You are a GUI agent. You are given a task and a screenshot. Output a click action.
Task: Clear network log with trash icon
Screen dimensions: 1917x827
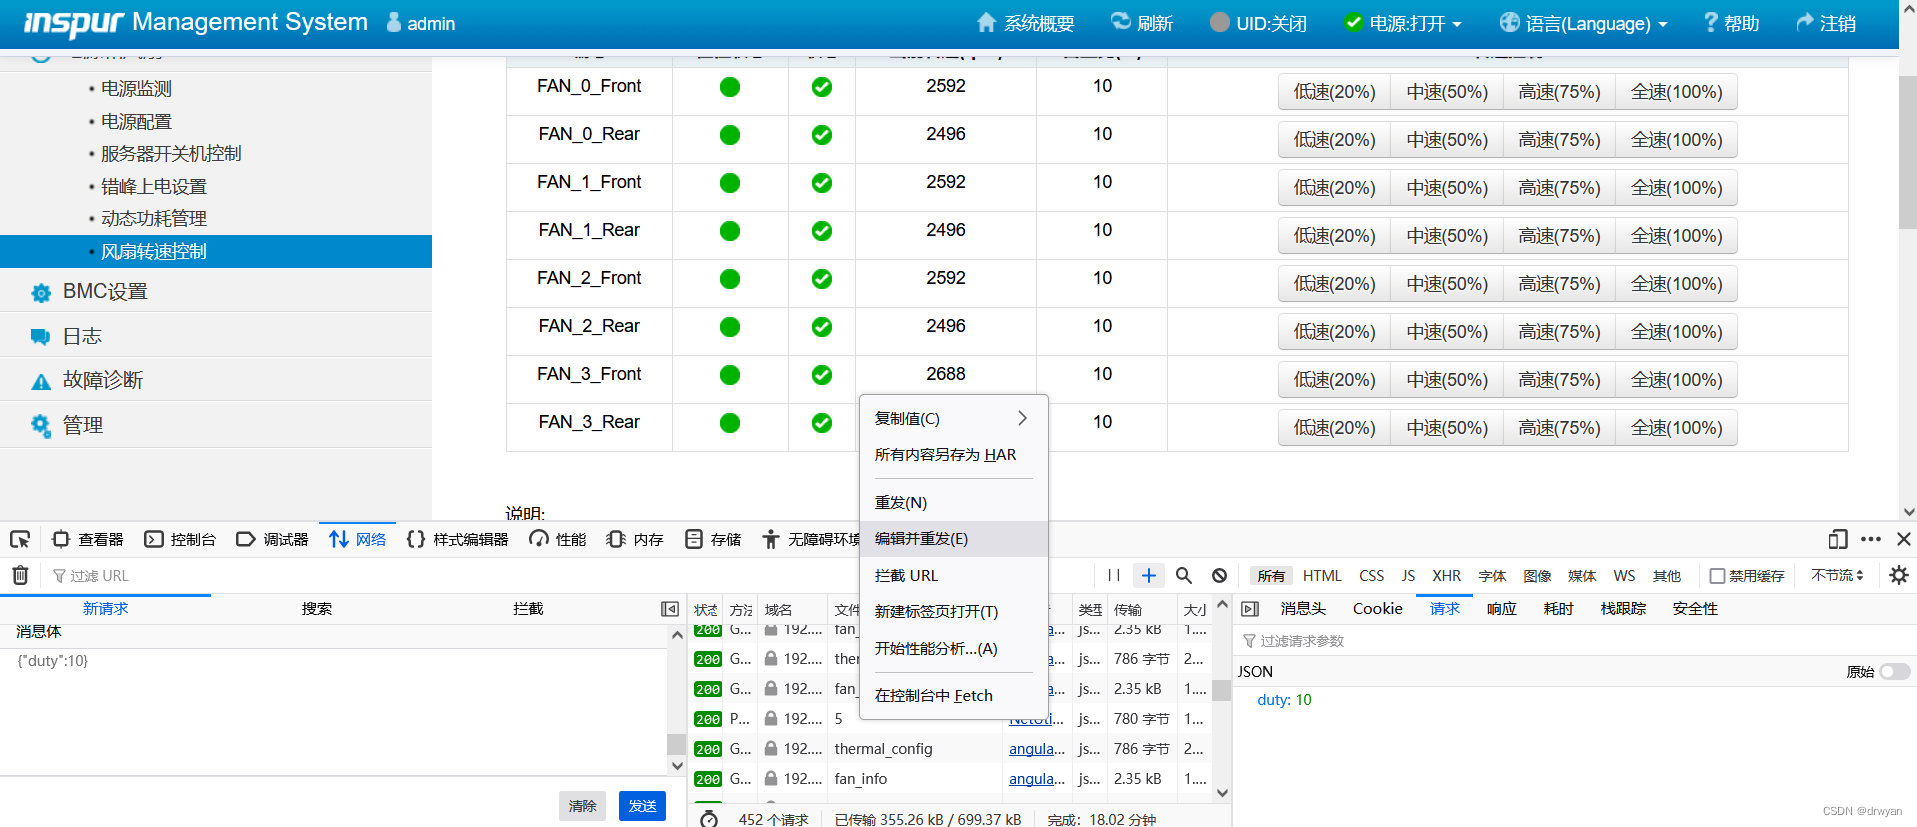coord(20,575)
